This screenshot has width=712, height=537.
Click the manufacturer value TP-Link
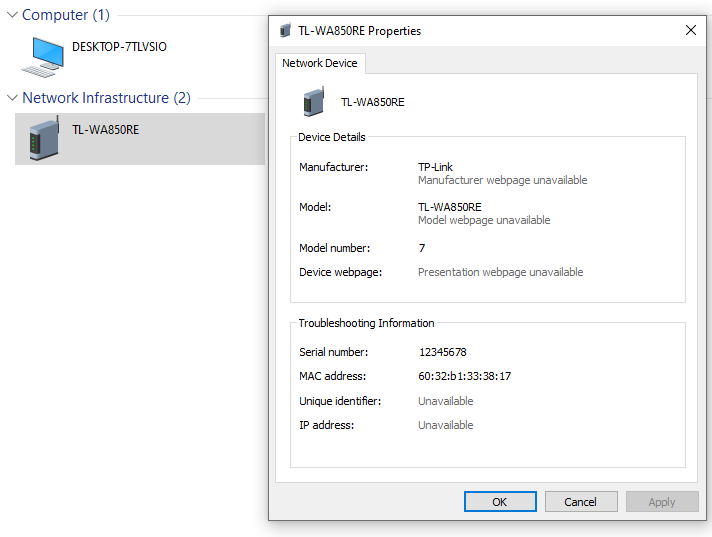point(435,167)
